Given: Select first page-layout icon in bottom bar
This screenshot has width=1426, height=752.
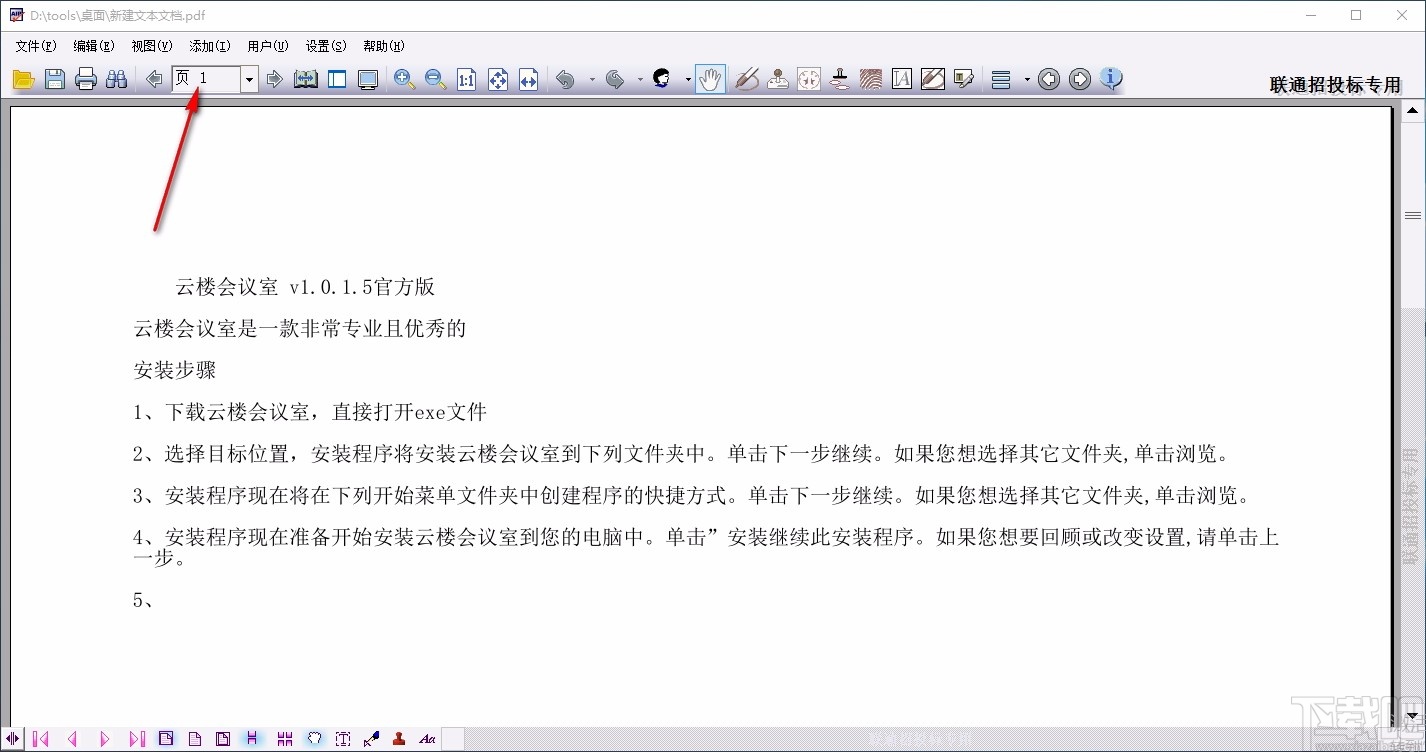Looking at the screenshot, I should click(x=166, y=739).
